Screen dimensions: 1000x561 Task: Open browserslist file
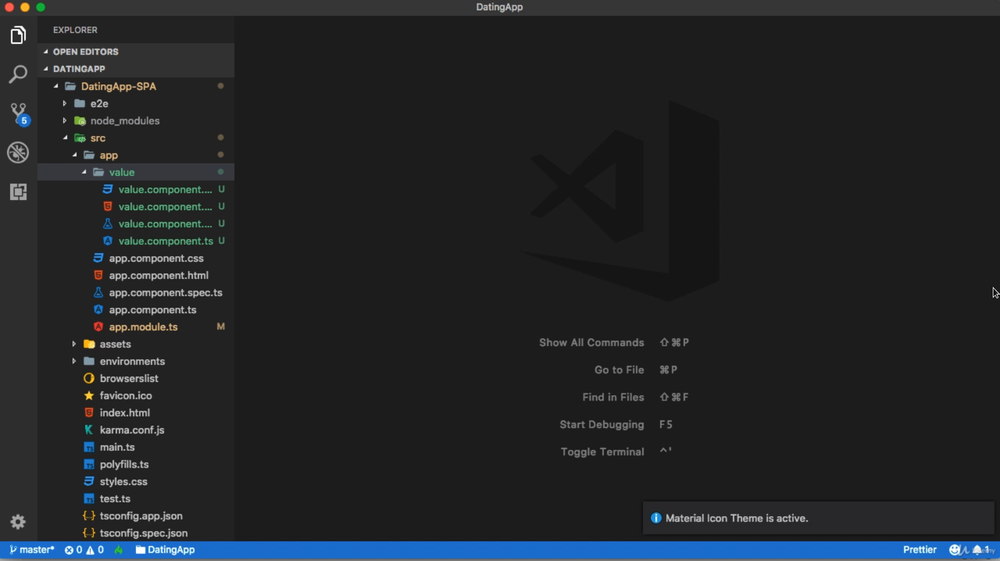[129, 379]
